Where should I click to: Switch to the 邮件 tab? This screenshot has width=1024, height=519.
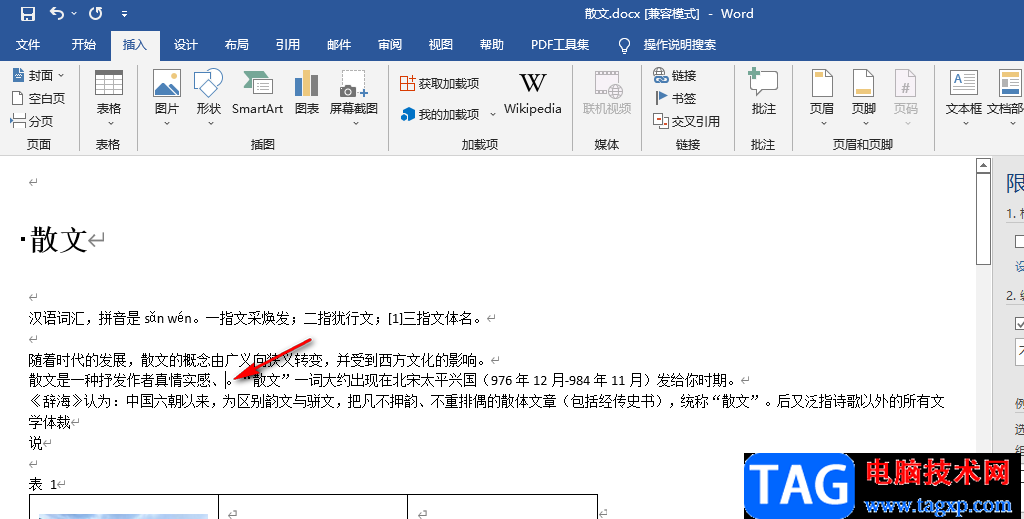(339, 44)
